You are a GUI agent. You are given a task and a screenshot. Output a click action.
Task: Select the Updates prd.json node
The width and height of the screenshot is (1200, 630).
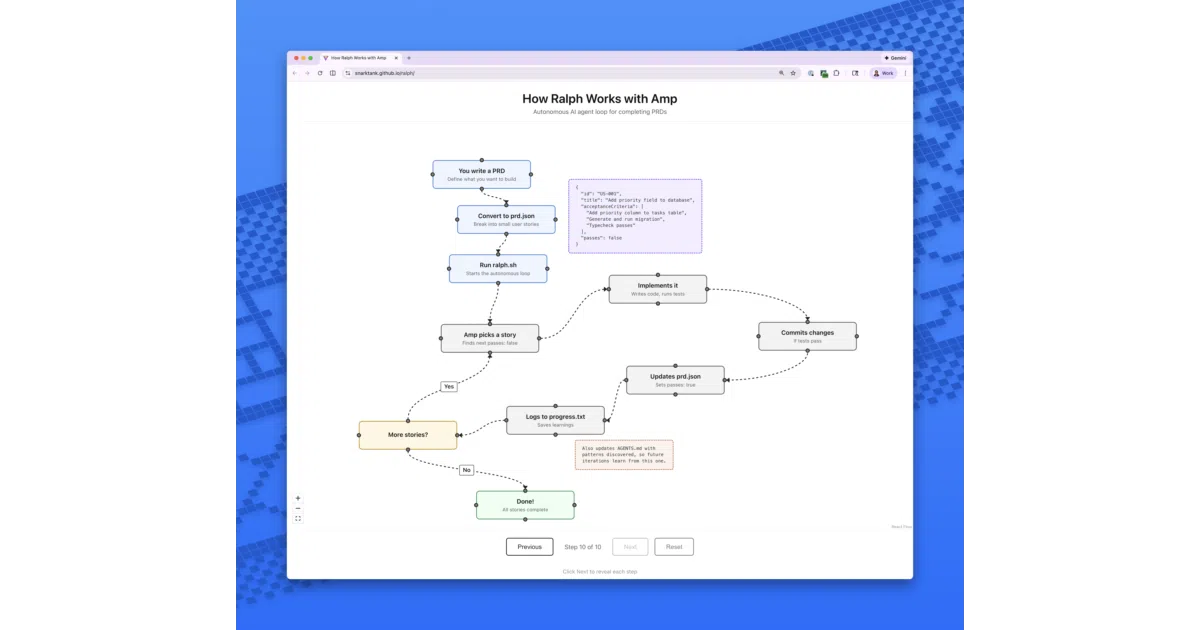coord(676,380)
